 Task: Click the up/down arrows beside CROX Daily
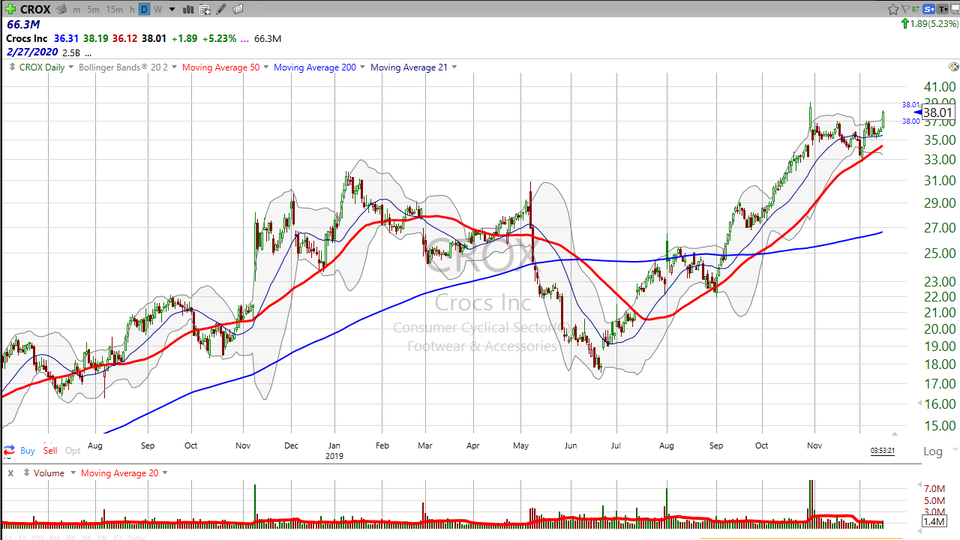coord(12,67)
